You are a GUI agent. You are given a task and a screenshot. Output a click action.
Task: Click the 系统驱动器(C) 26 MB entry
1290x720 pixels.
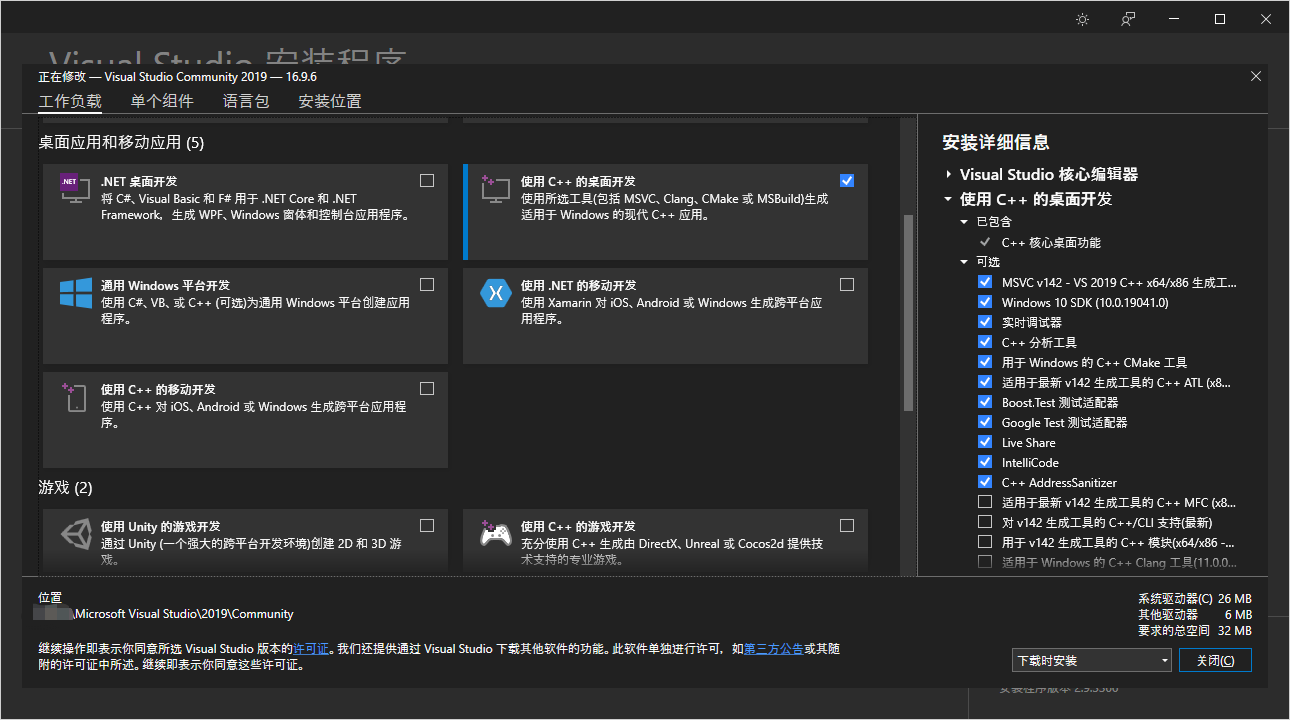1194,599
